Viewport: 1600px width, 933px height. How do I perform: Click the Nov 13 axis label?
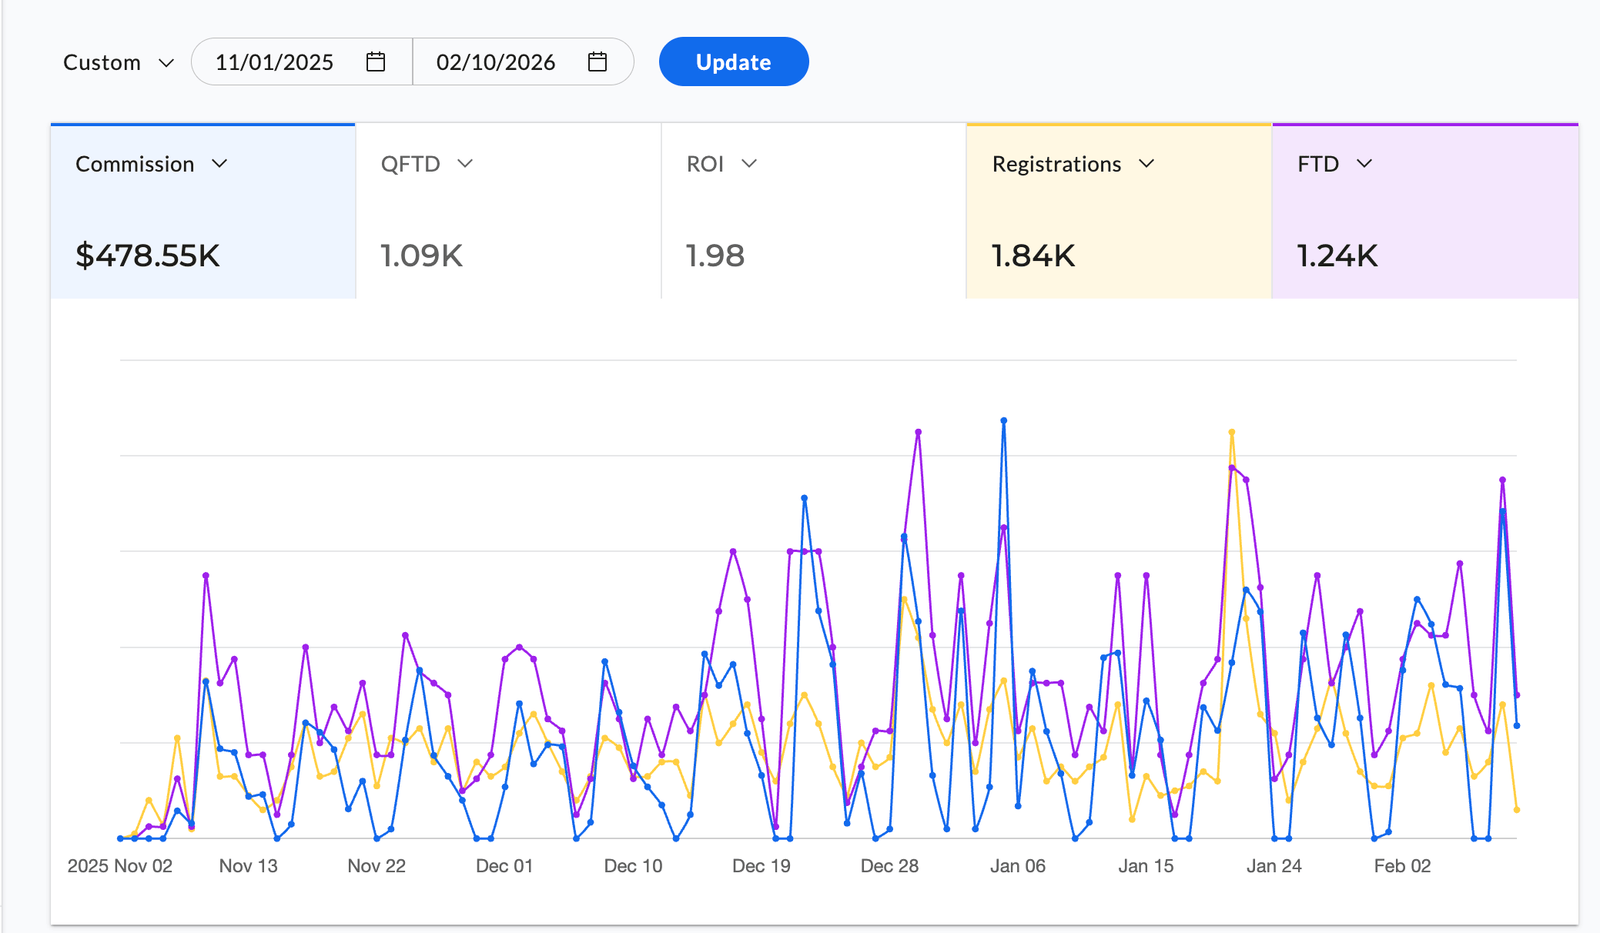(248, 866)
